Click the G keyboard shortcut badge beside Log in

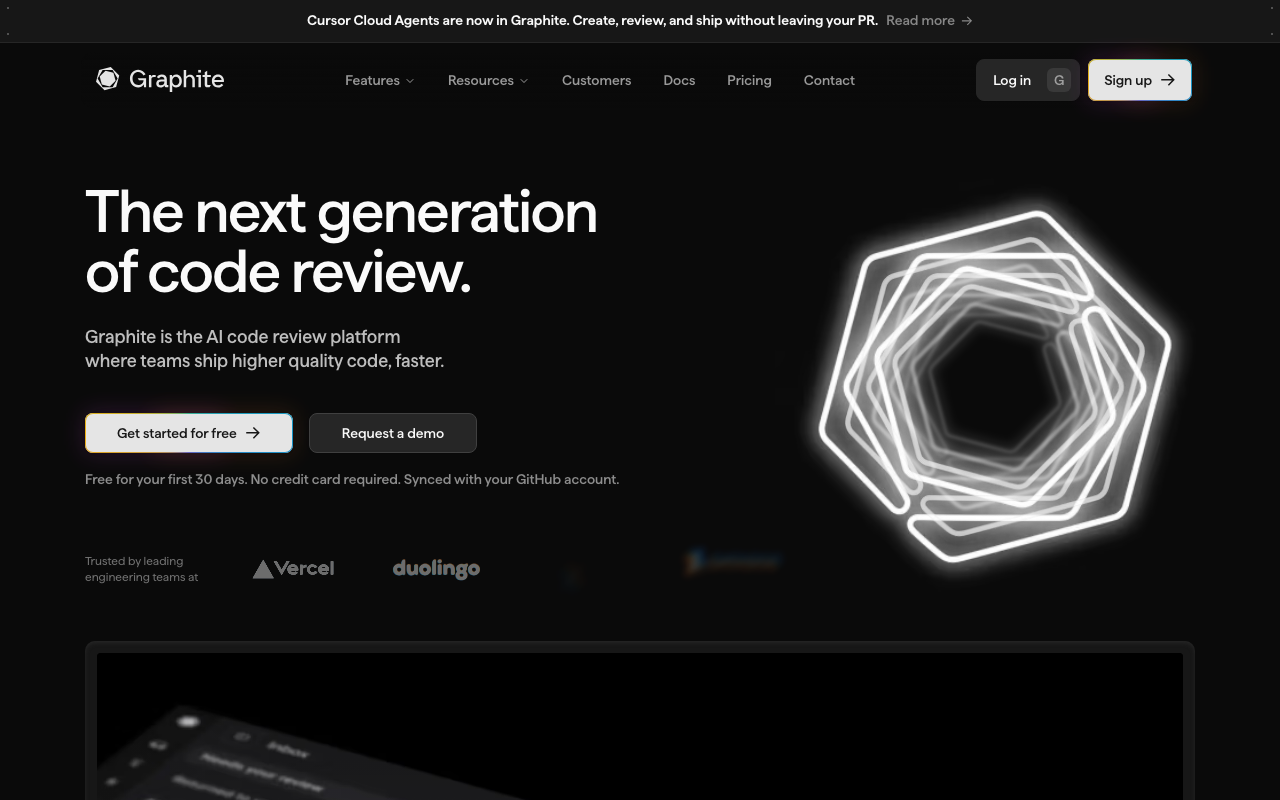pyautogui.click(x=1058, y=79)
